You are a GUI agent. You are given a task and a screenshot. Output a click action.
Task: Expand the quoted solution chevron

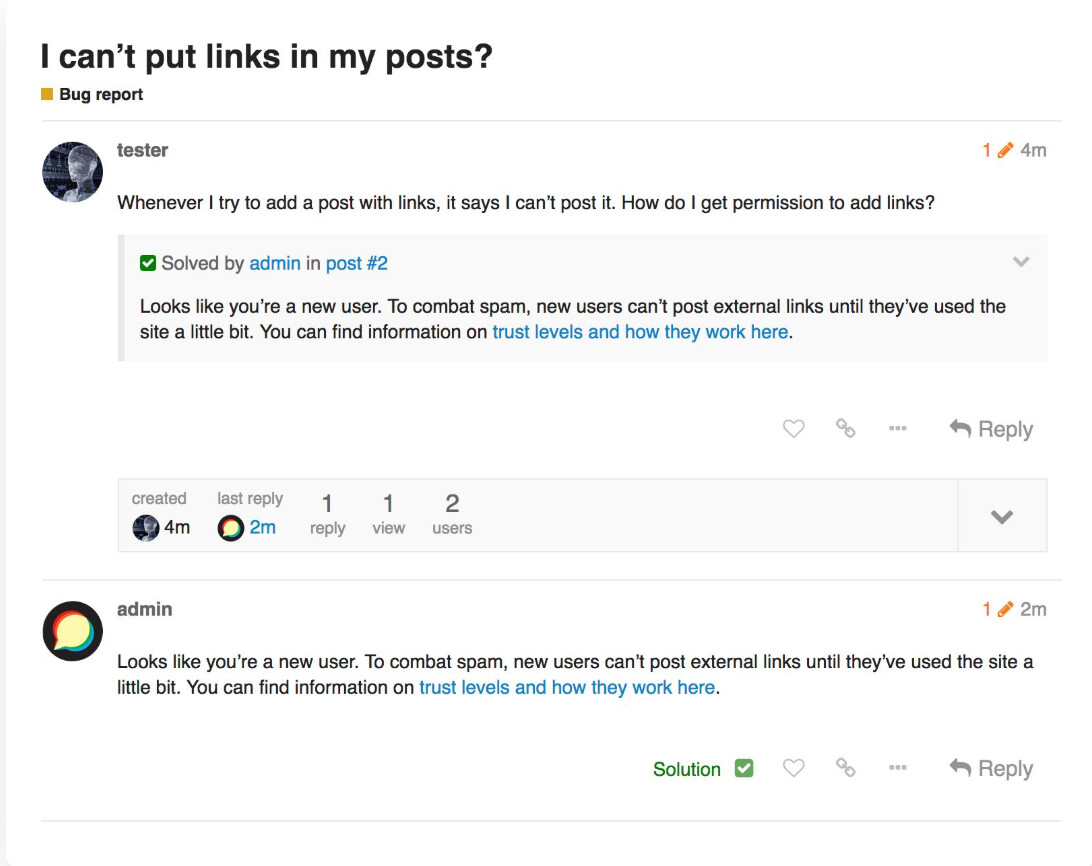[1021, 262]
